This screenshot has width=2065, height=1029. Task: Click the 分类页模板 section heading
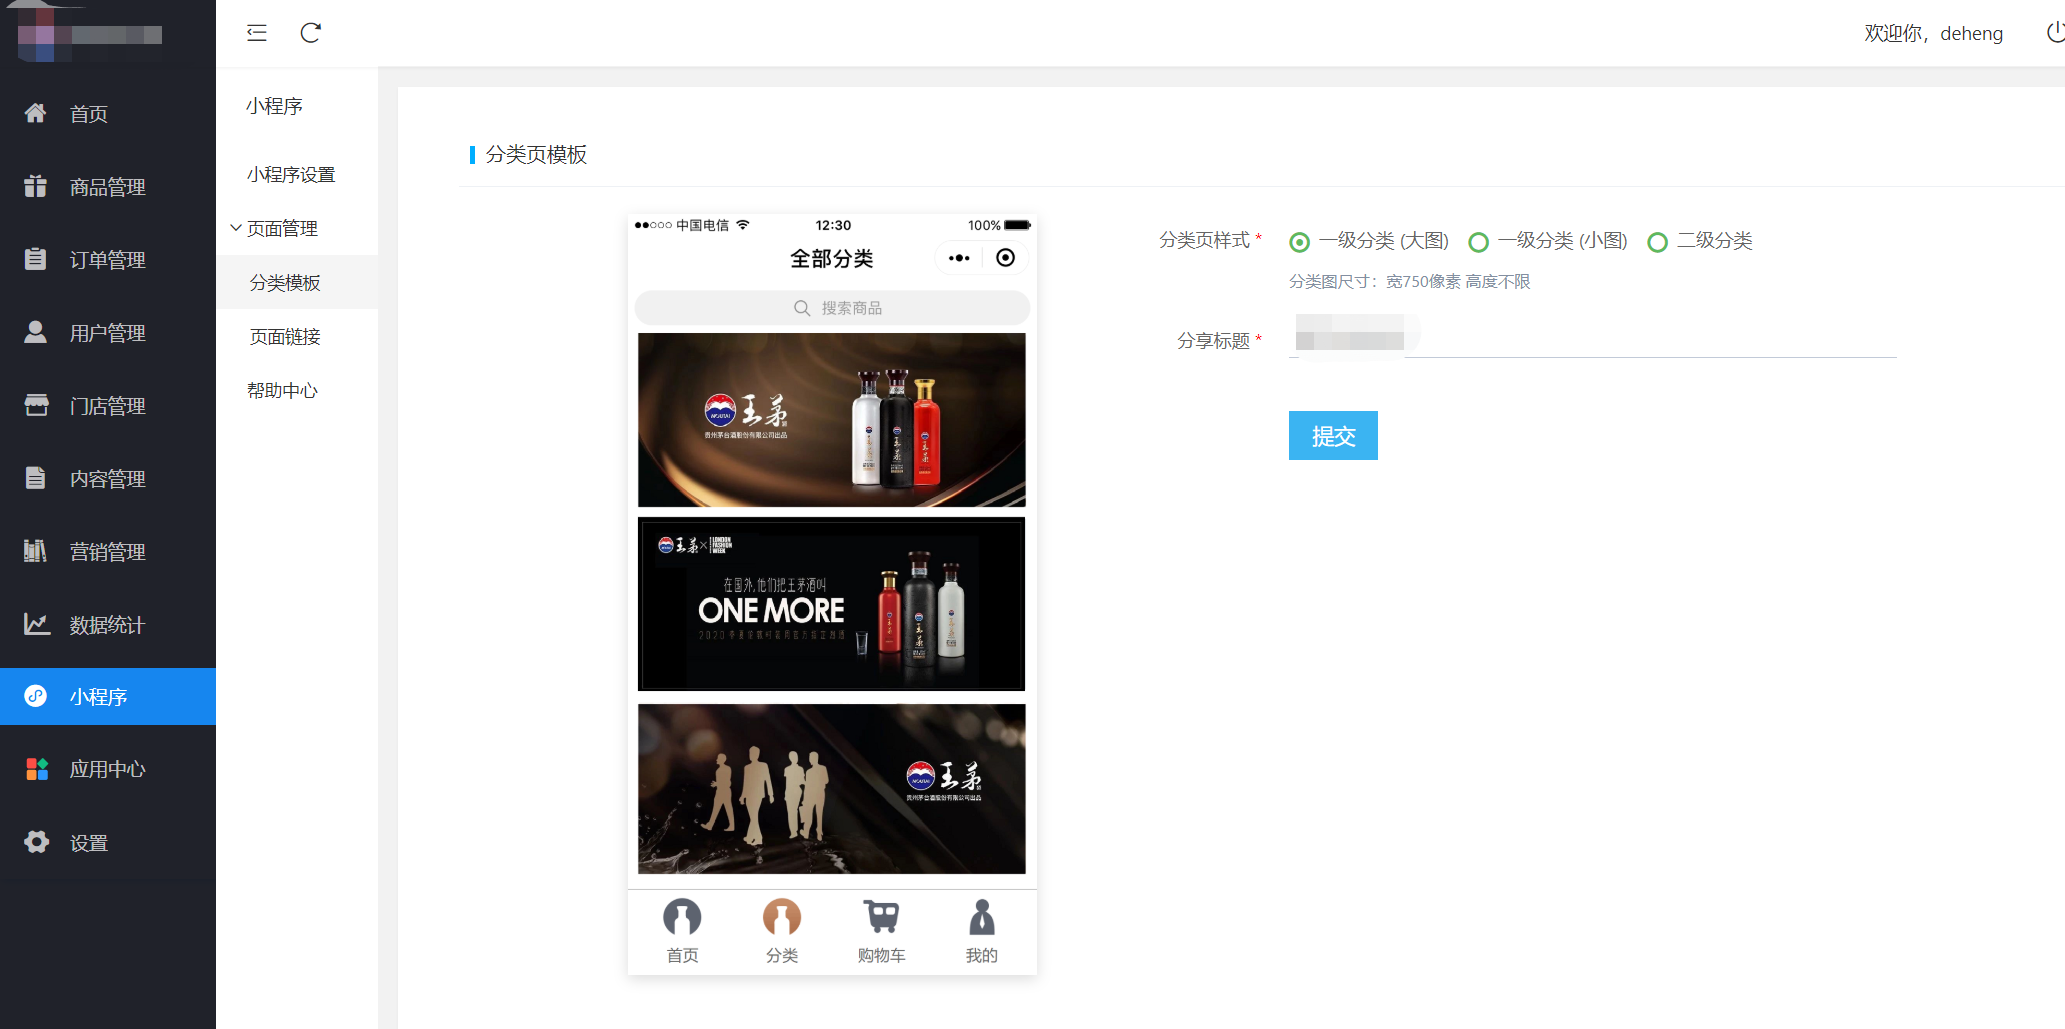[536, 154]
